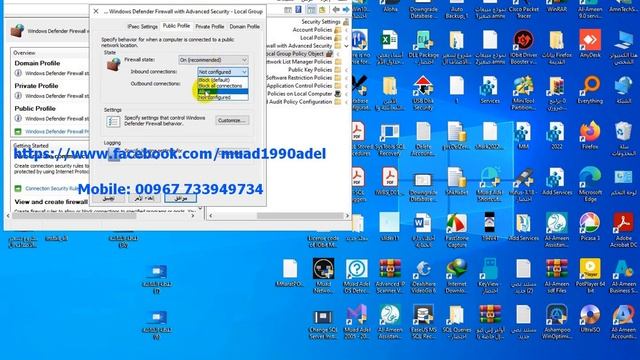Click the إلغاء الأمر (Cancel) button

pyautogui.click(x=144, y=198)
